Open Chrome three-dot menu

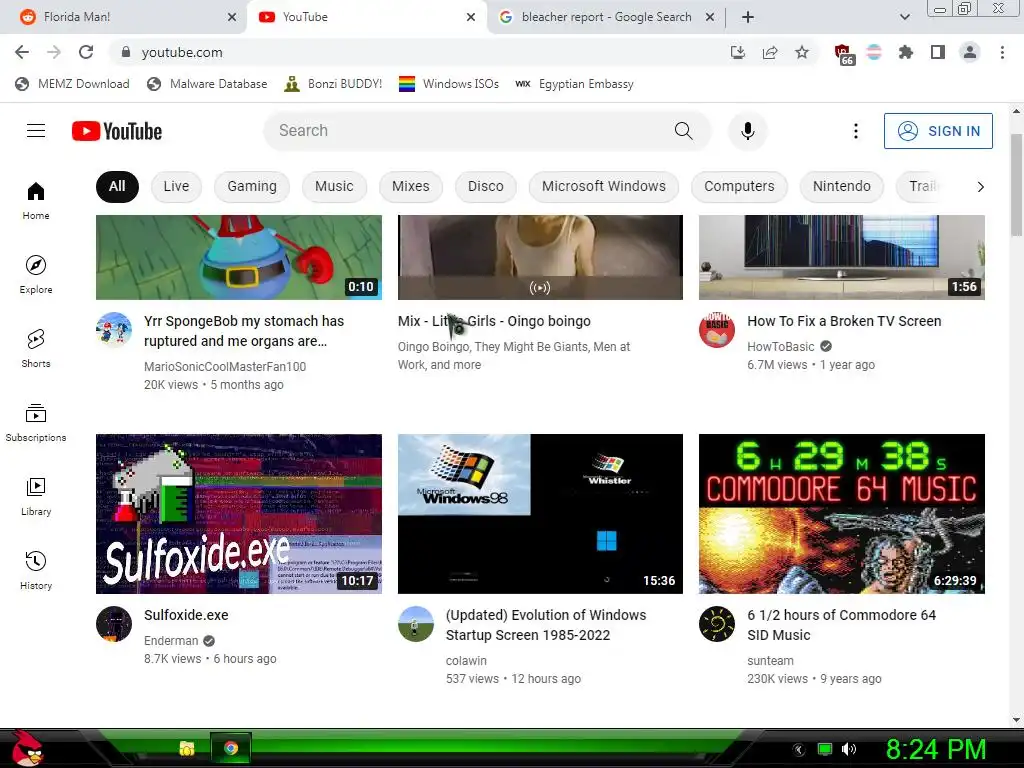pyautogui.click(x=1002, y=52)
